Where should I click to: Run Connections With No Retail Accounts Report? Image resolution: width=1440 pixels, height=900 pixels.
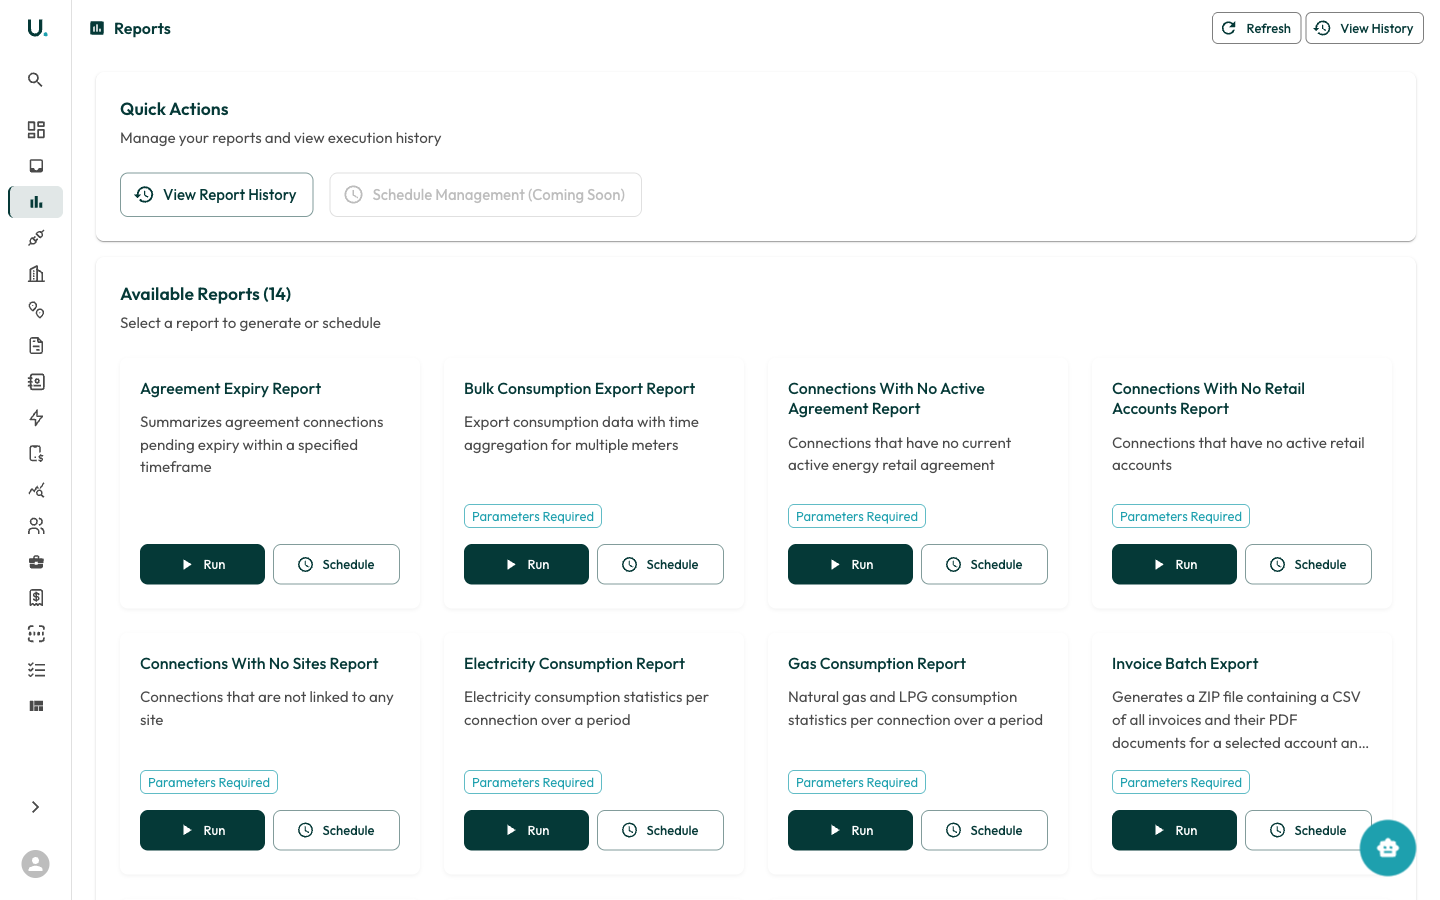pos(1174,564)
